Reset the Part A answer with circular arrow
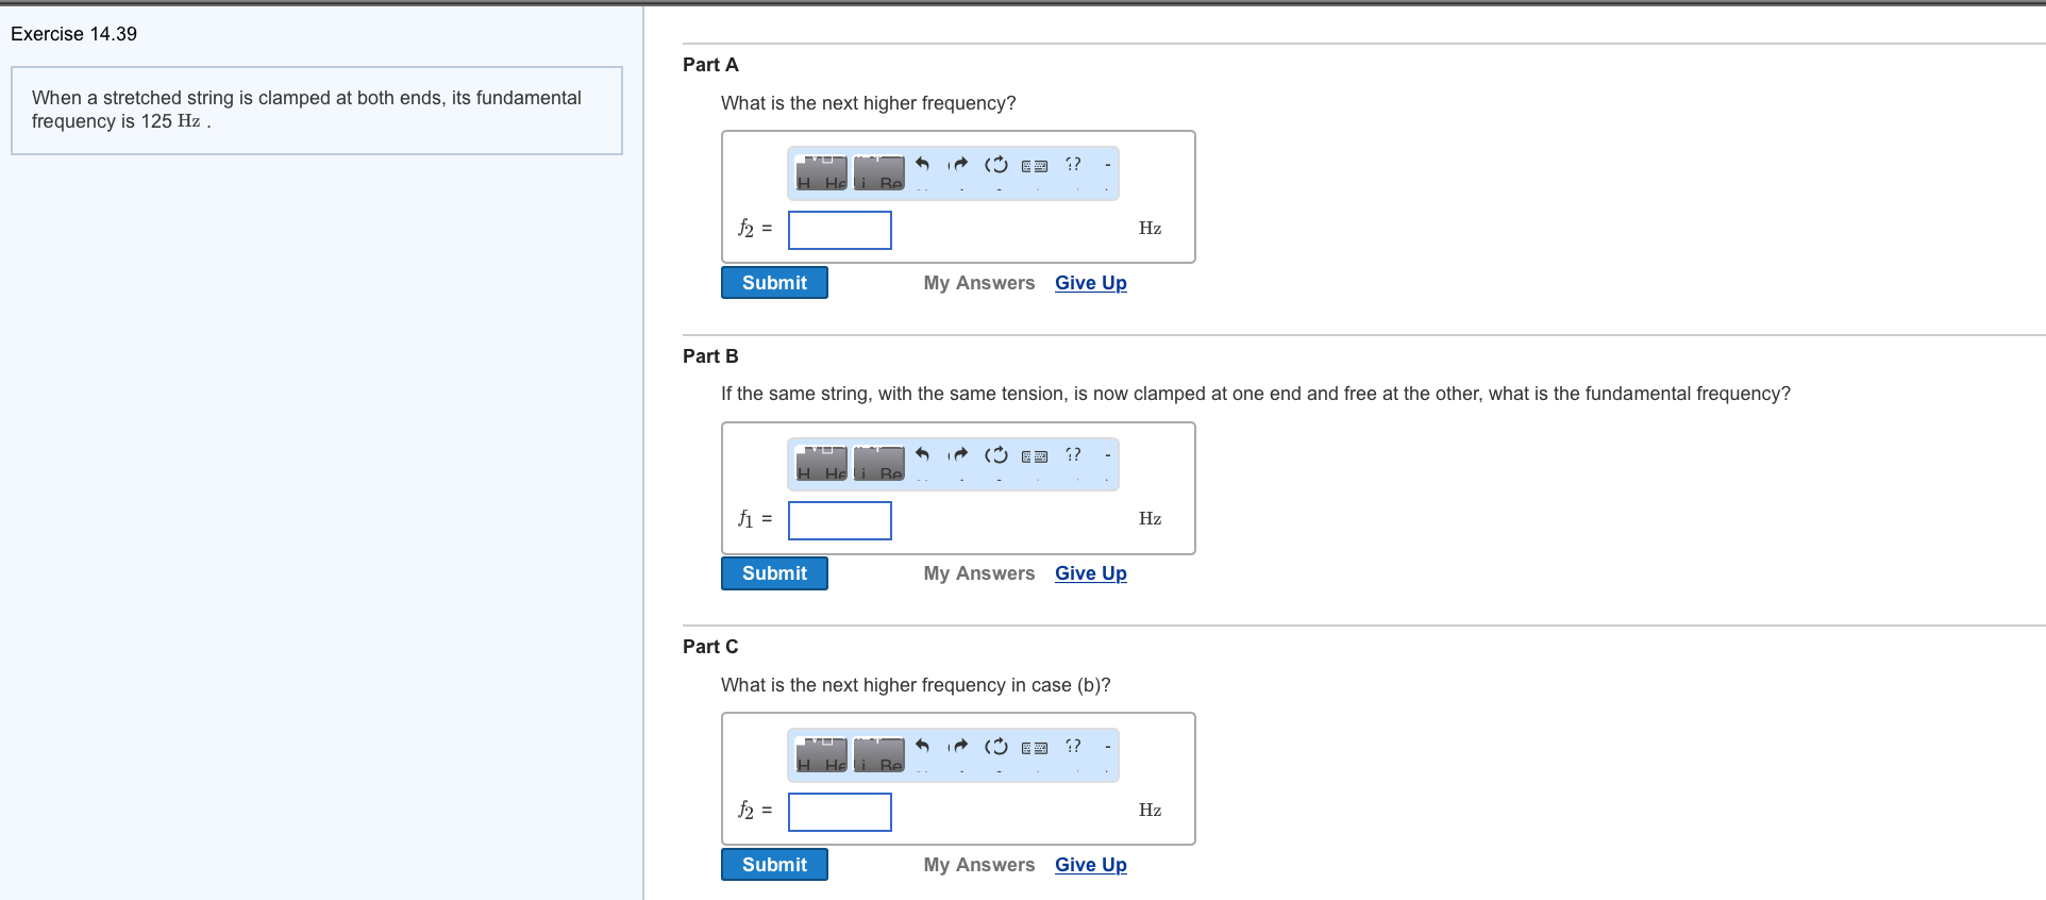Image resolution: width=2046 pixels, height=900 pixels. pos(996,165)
